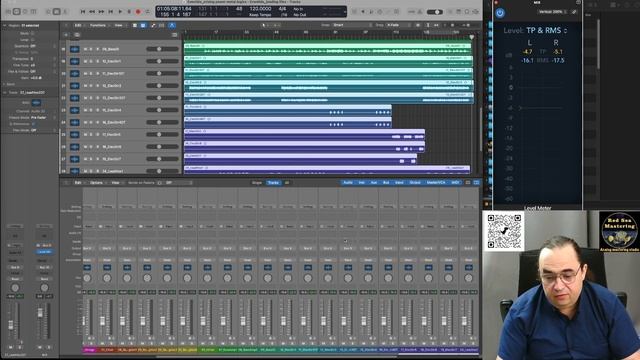Click the ElecGtr1 track's waveform icon

pyautogui.click(x=74, y=61)
